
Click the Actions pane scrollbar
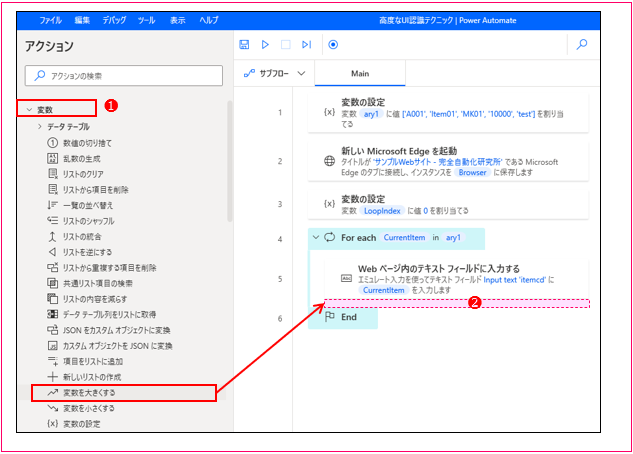click(230, 161)
